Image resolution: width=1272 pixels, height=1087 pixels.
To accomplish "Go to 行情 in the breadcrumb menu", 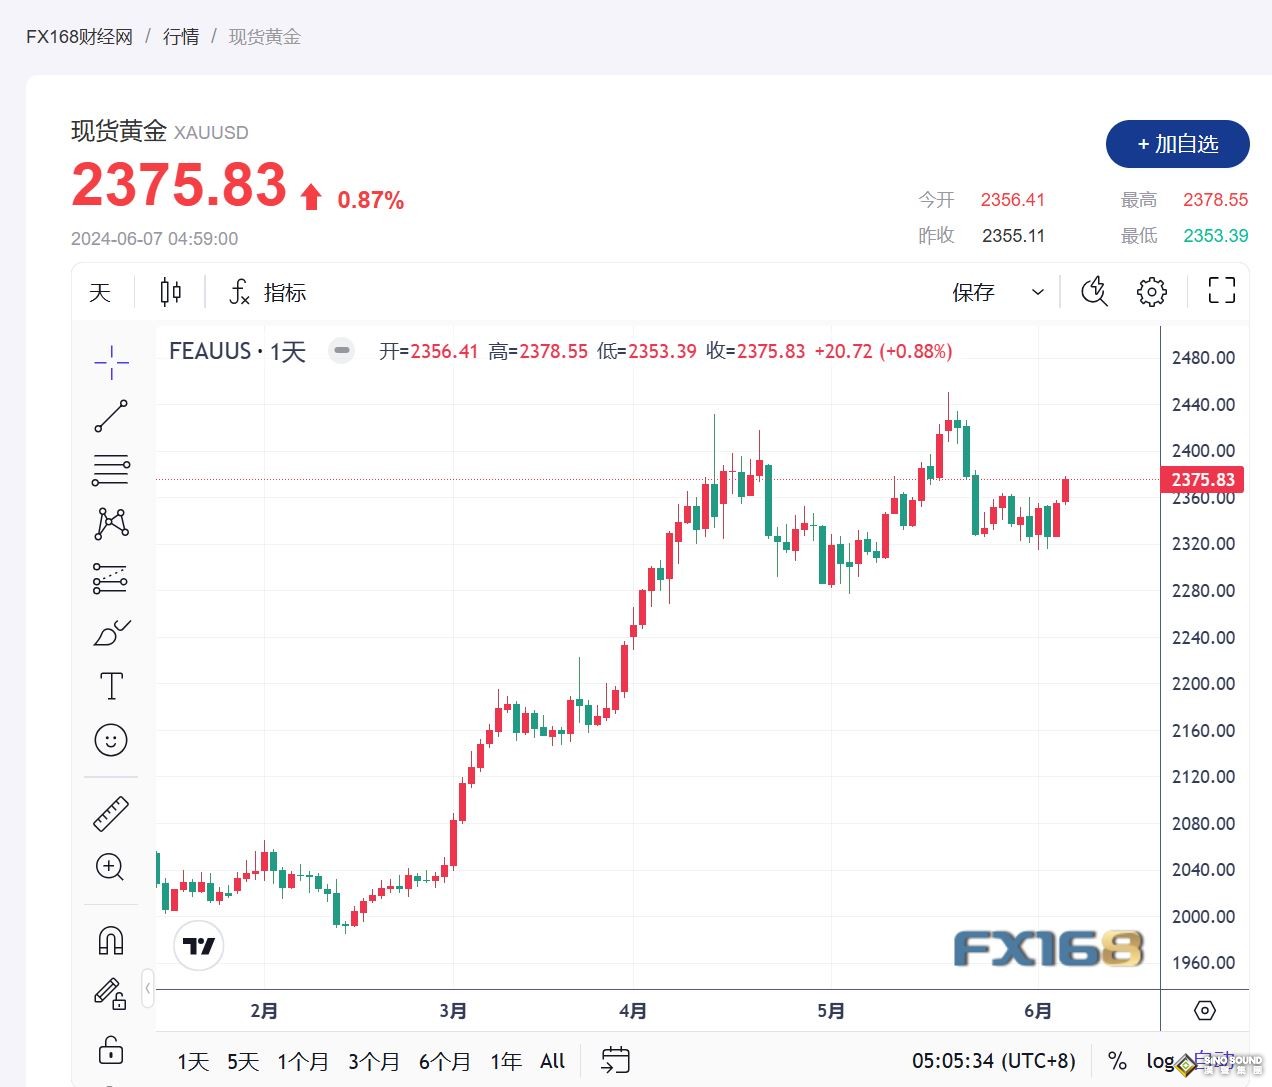I will point(180,37).
